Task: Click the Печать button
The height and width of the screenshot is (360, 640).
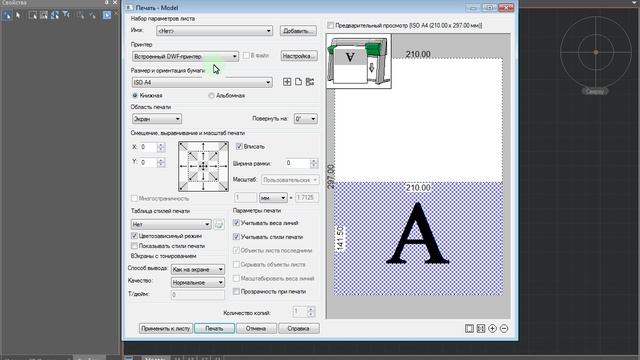Action: tap(214, 329)
